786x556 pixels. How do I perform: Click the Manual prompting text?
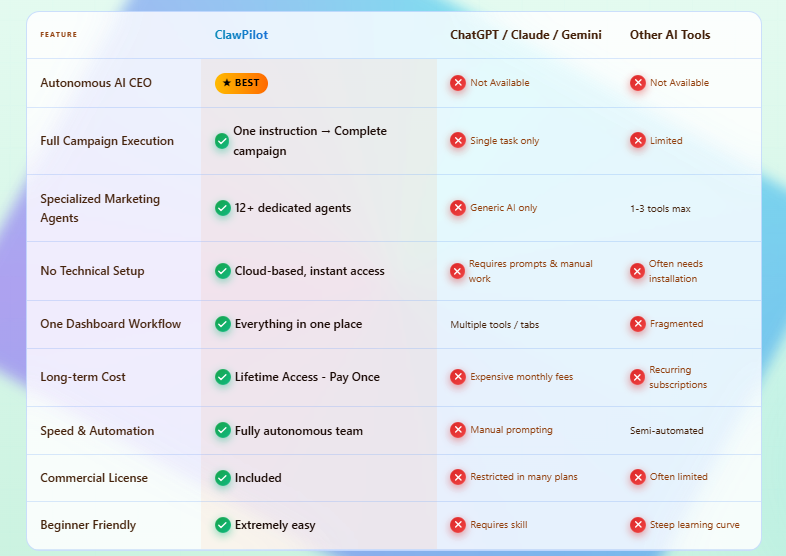pyautogui.click(x=511, y=430)
